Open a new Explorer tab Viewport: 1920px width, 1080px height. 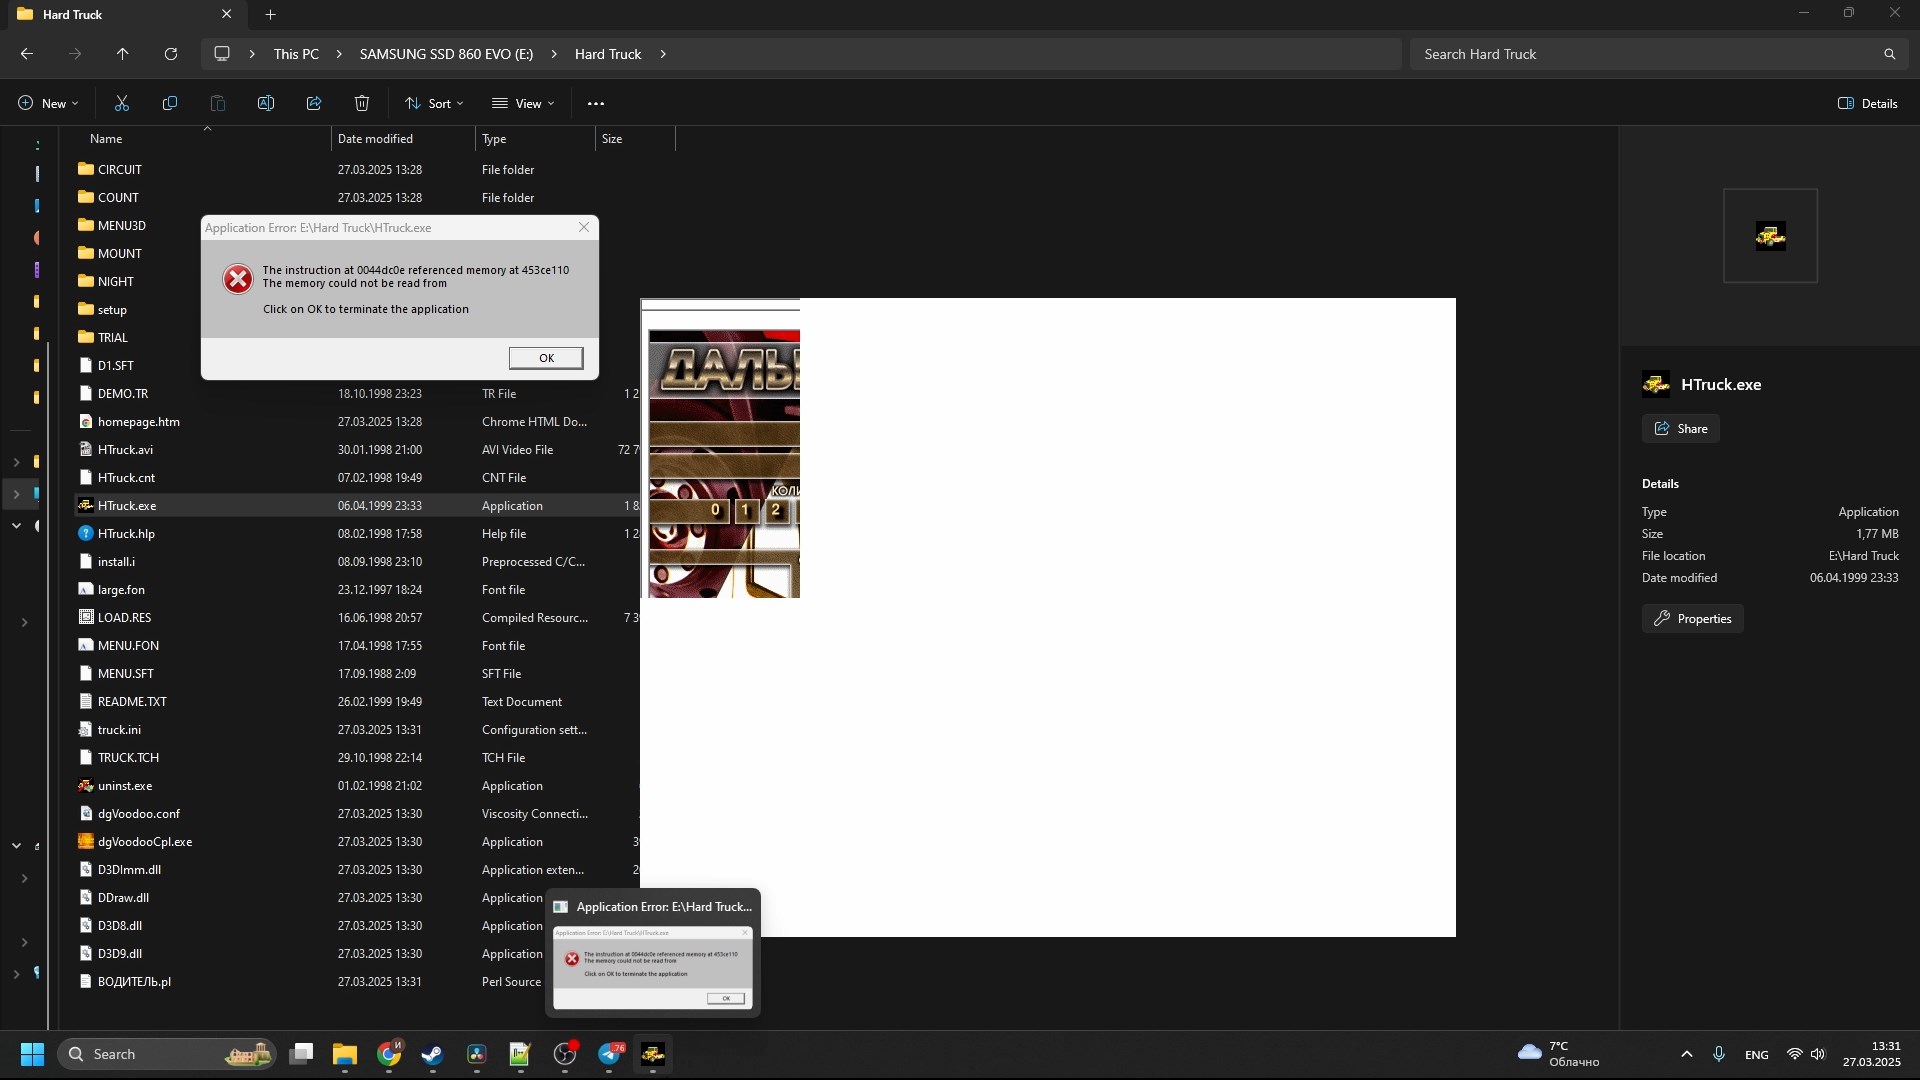coord(270,14)
